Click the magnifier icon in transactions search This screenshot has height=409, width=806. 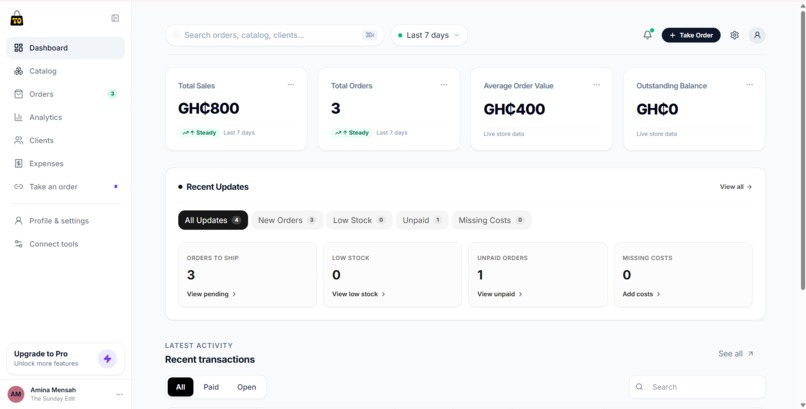coord(639,387)
